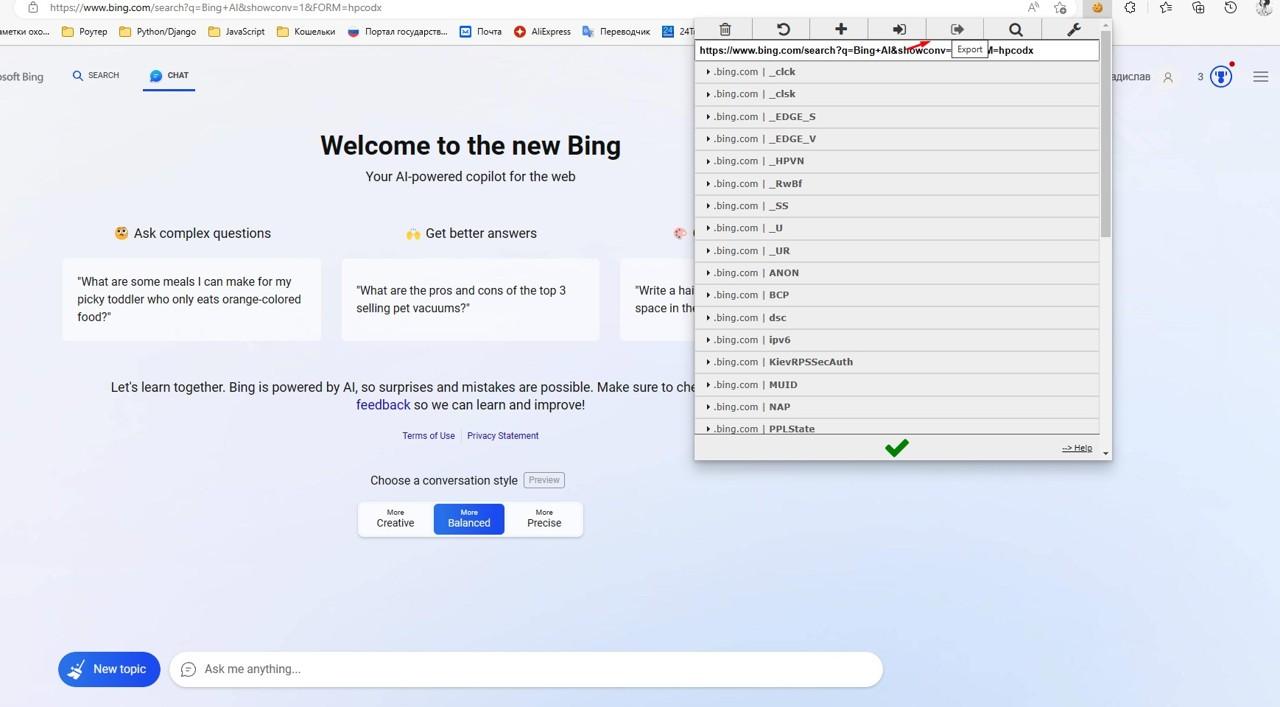Start a New topic in chat
This screenshot has height=707, width=1280.
[109, 670]
